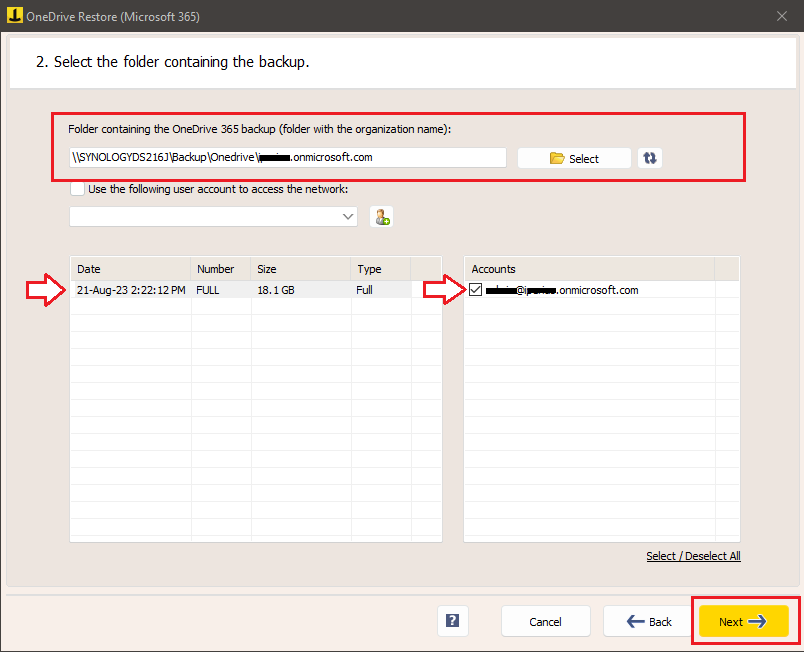Open help with the question mark icon
Viewport: 804px width, 652px height.
point(453,621)
